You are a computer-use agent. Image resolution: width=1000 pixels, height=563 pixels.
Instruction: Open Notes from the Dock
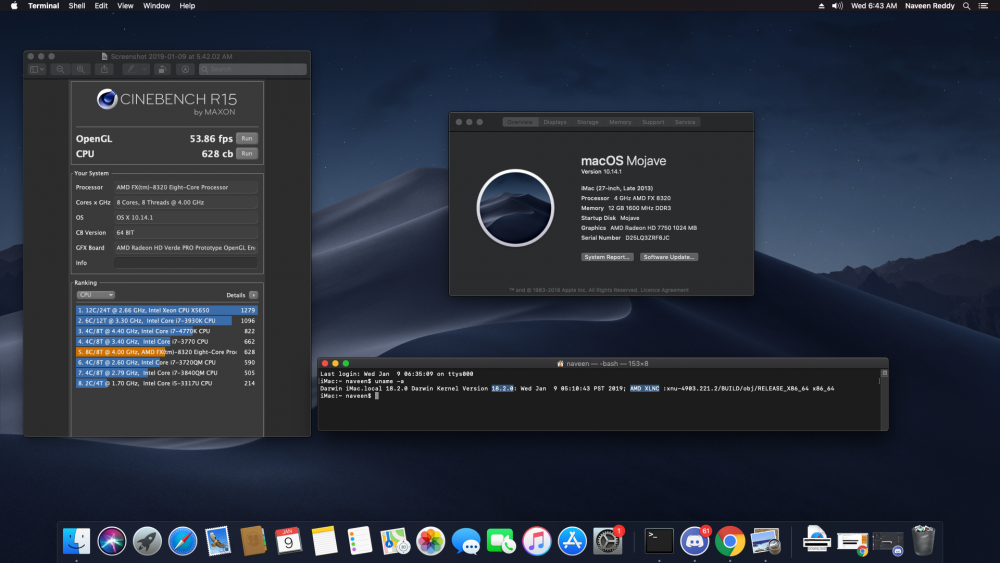tap(324, 541)
